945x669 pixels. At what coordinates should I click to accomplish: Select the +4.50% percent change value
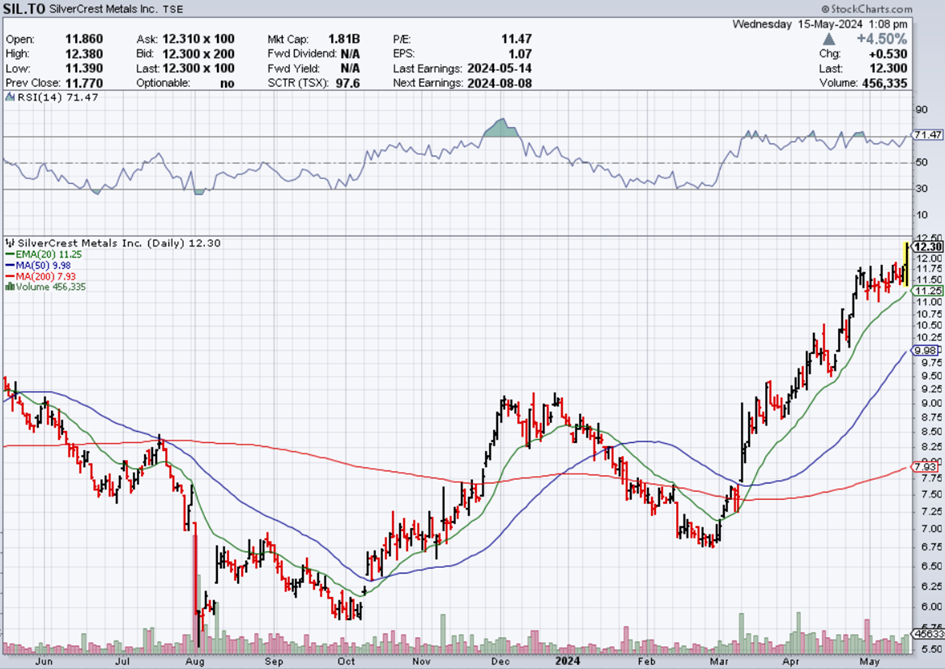point(882,39)
